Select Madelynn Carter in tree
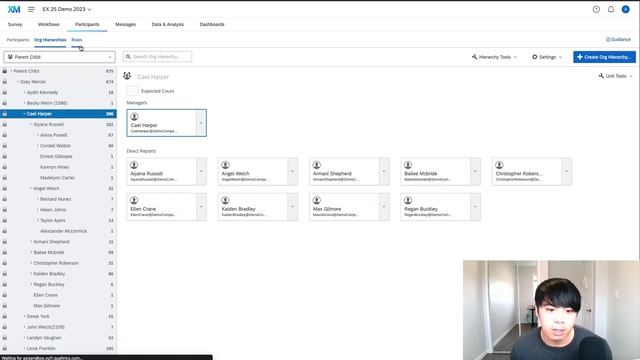The height and width of the screenshot is (360, 640). pyautogui.click(x=57, y=178)
